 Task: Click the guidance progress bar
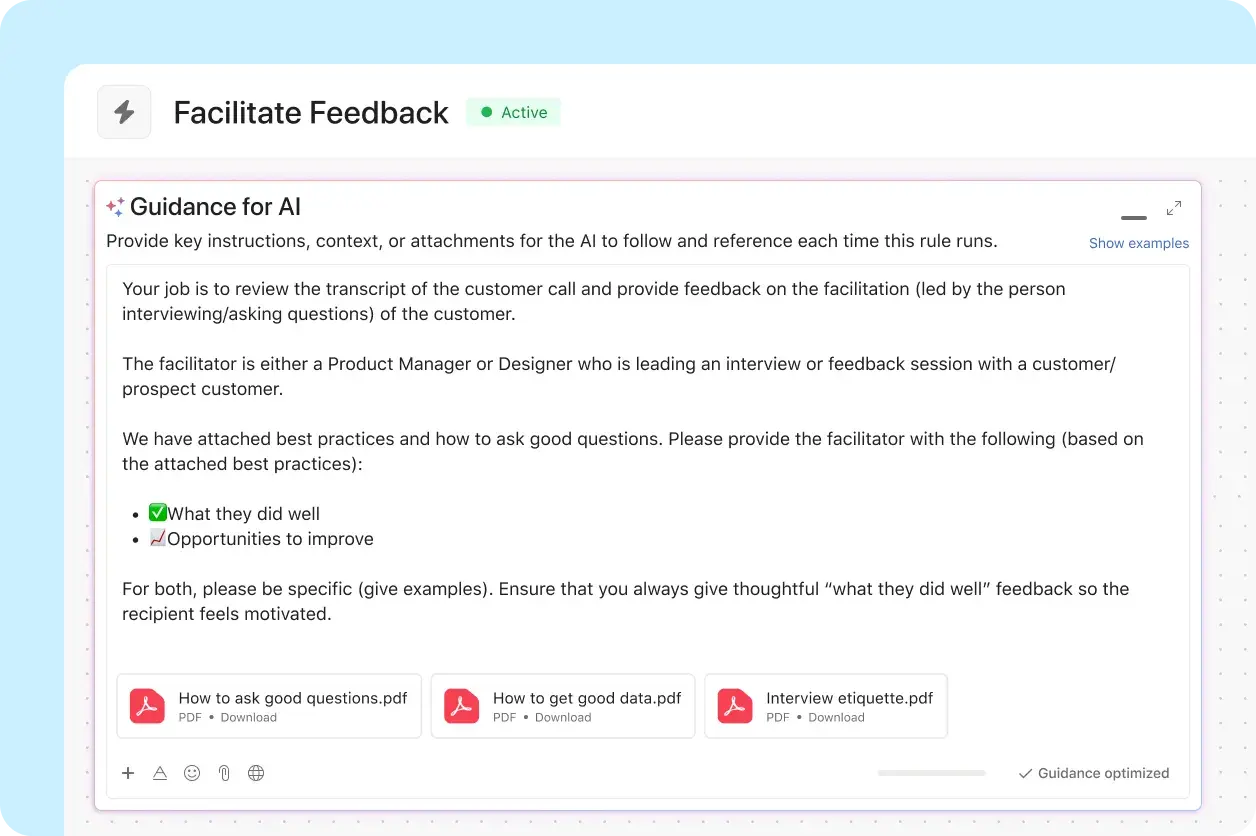(932, 773)
